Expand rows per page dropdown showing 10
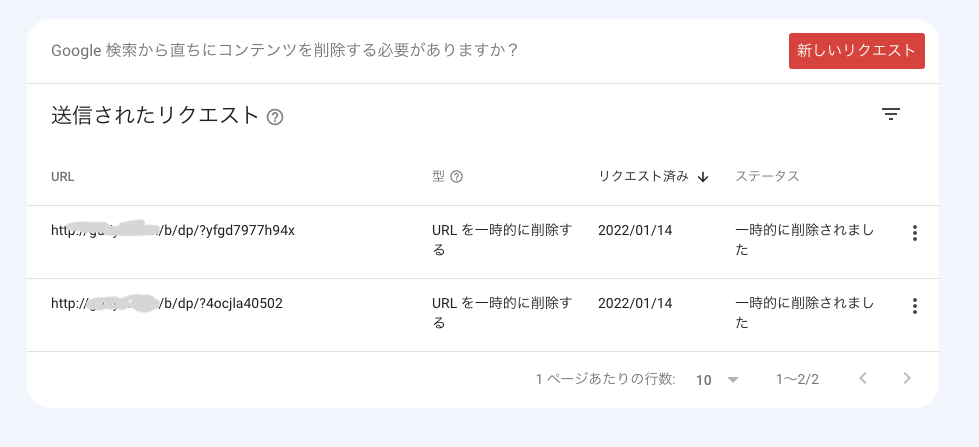 click(717, 380)
